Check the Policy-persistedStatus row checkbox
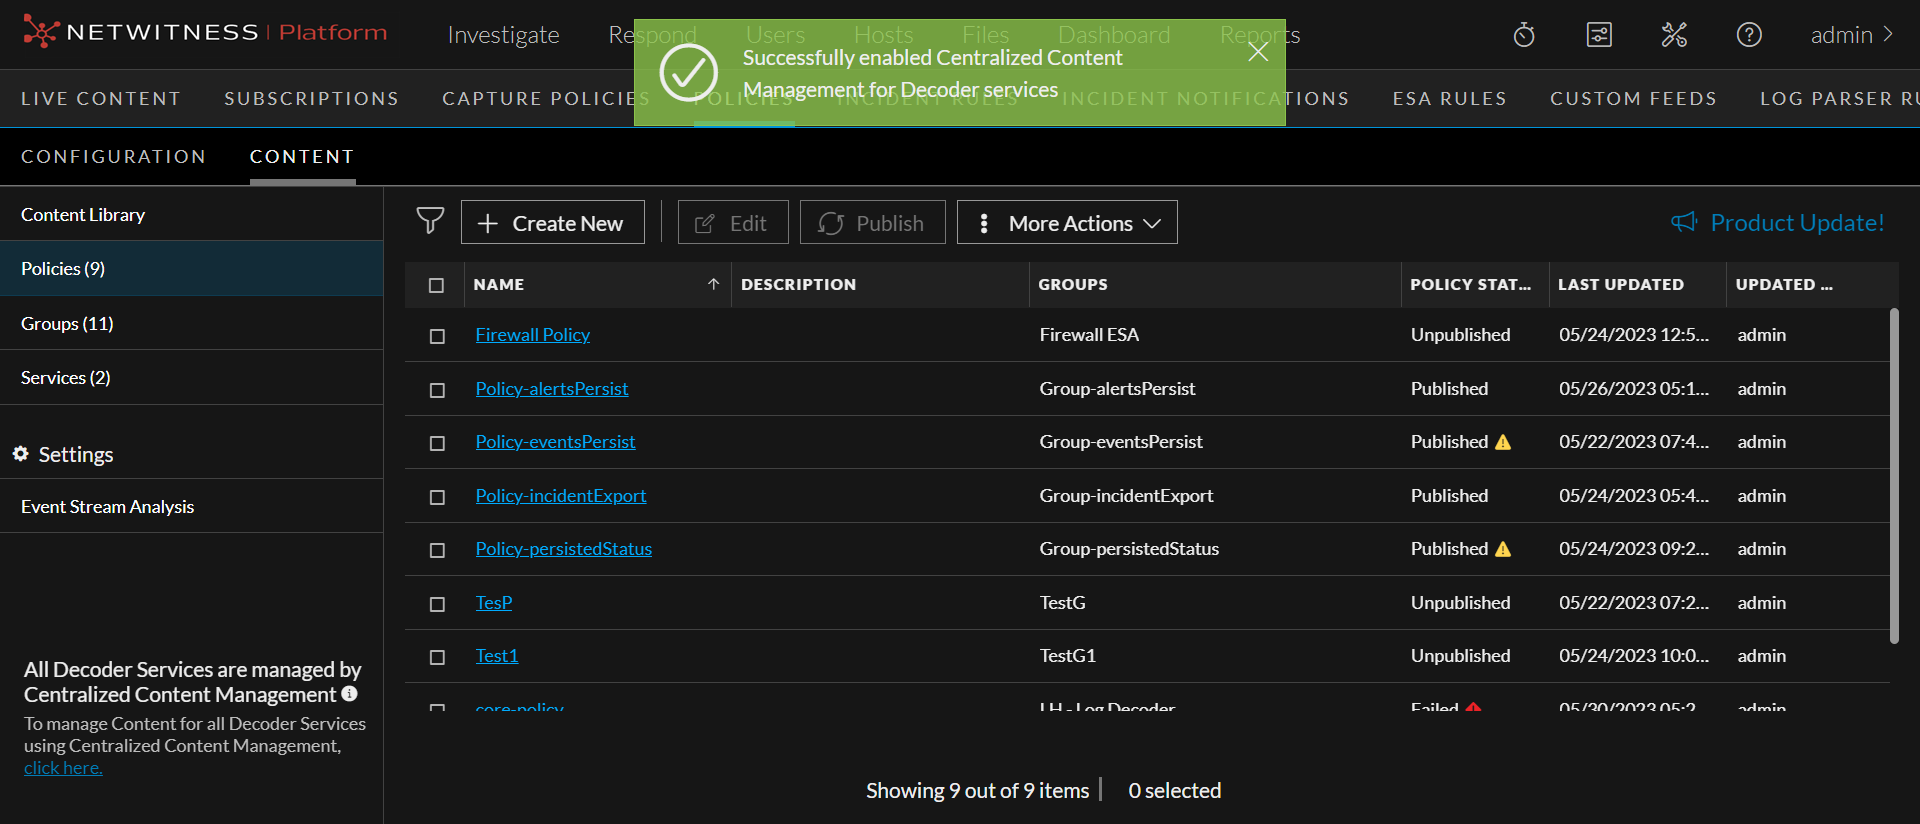 [437, 550]
